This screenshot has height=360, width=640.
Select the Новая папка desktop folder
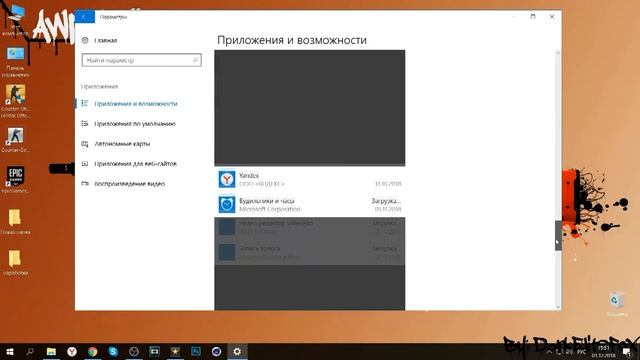(x=16, y=222)
